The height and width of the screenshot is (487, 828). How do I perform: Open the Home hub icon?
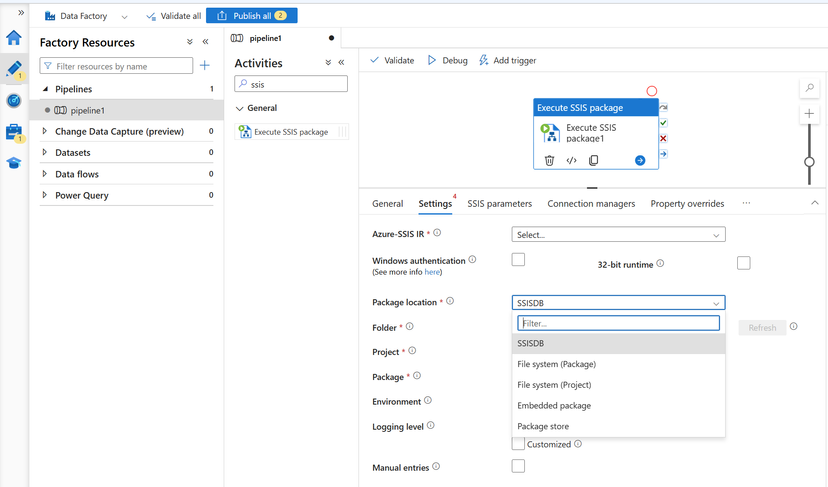tap(14, 38)
